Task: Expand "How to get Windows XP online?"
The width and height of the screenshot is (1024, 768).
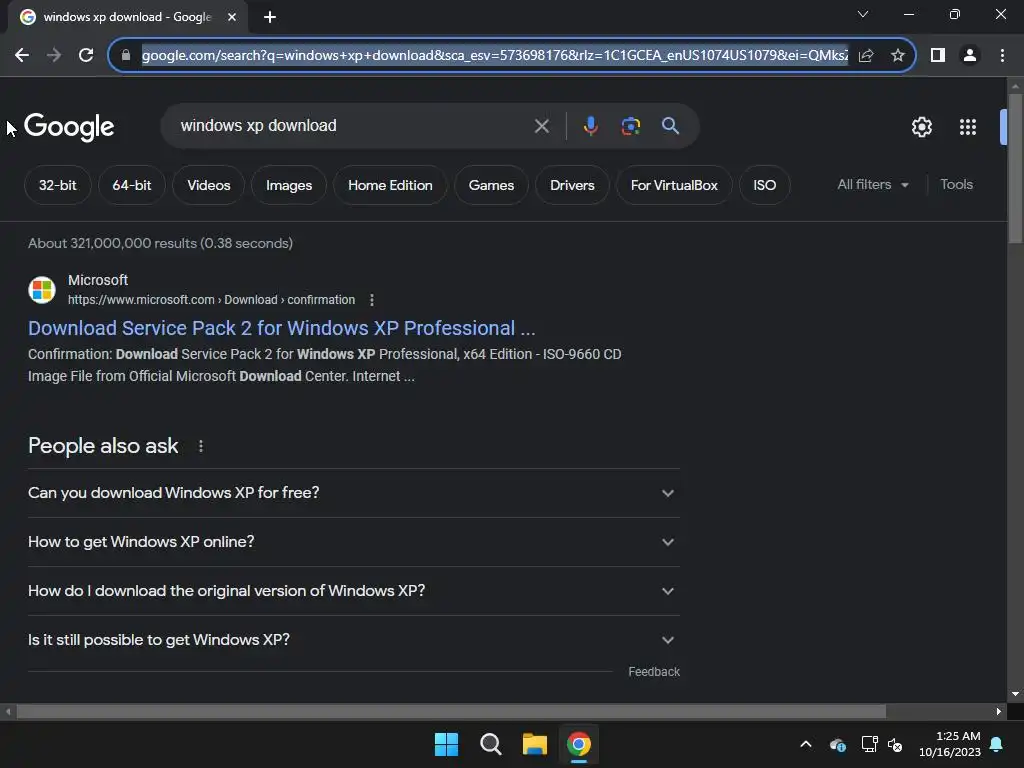Action: pos(353,542)
